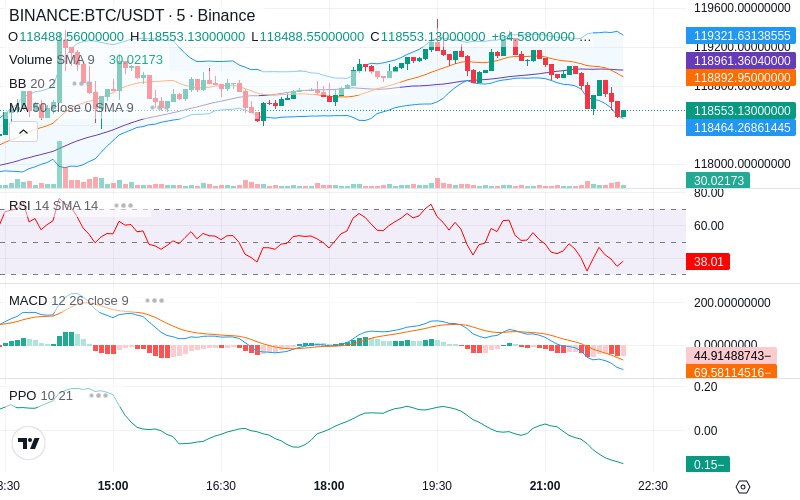Screen dimensions: 800x500
Task: Click the orange 118892.95000000 price label
Action: (741, 78)
